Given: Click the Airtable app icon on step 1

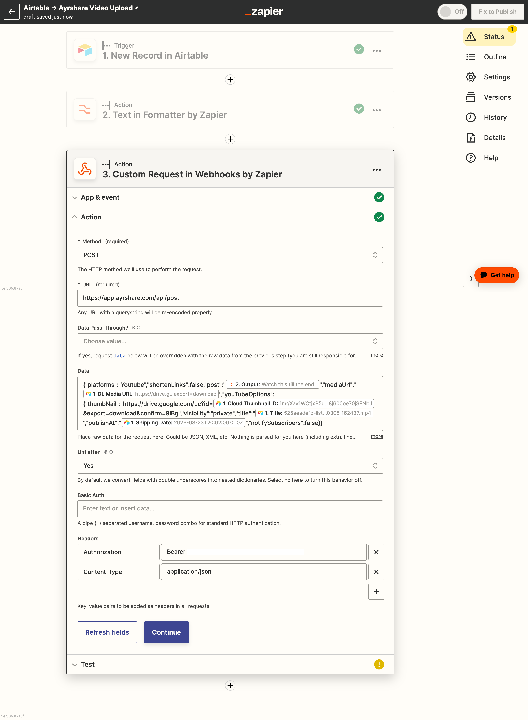Looking at the screenshot, I should click(85, 50).
